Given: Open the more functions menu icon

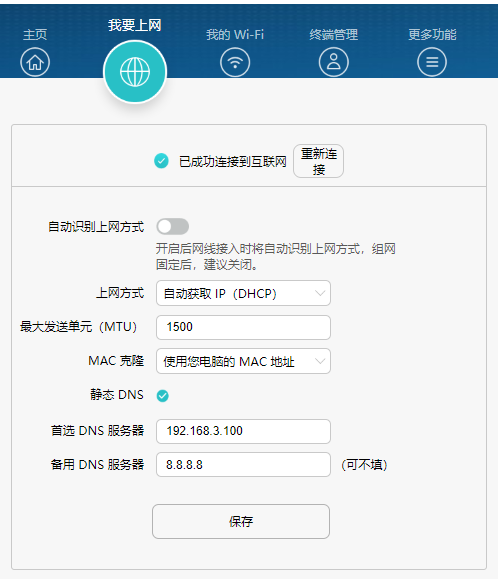Looking at the screenshot, I should pos(432,62).
